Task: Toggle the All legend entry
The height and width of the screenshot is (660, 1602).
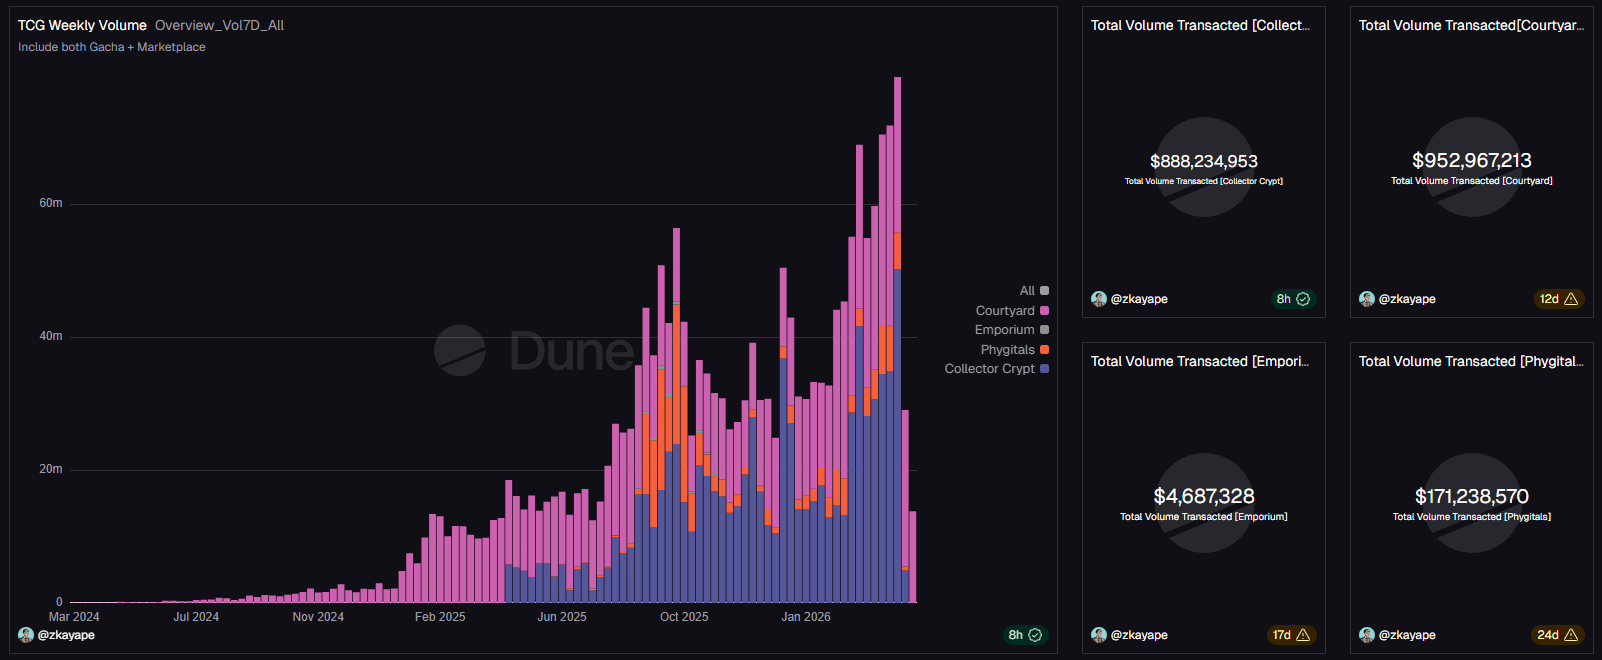Action: tap(1034, 291)
